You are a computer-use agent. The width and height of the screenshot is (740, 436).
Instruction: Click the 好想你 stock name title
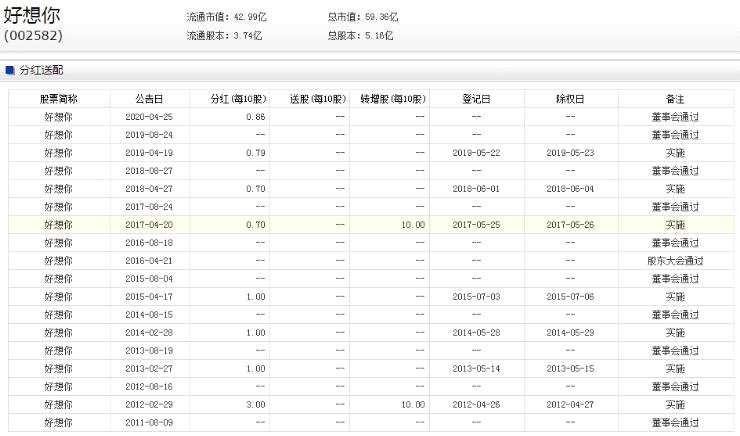(32, 15)
